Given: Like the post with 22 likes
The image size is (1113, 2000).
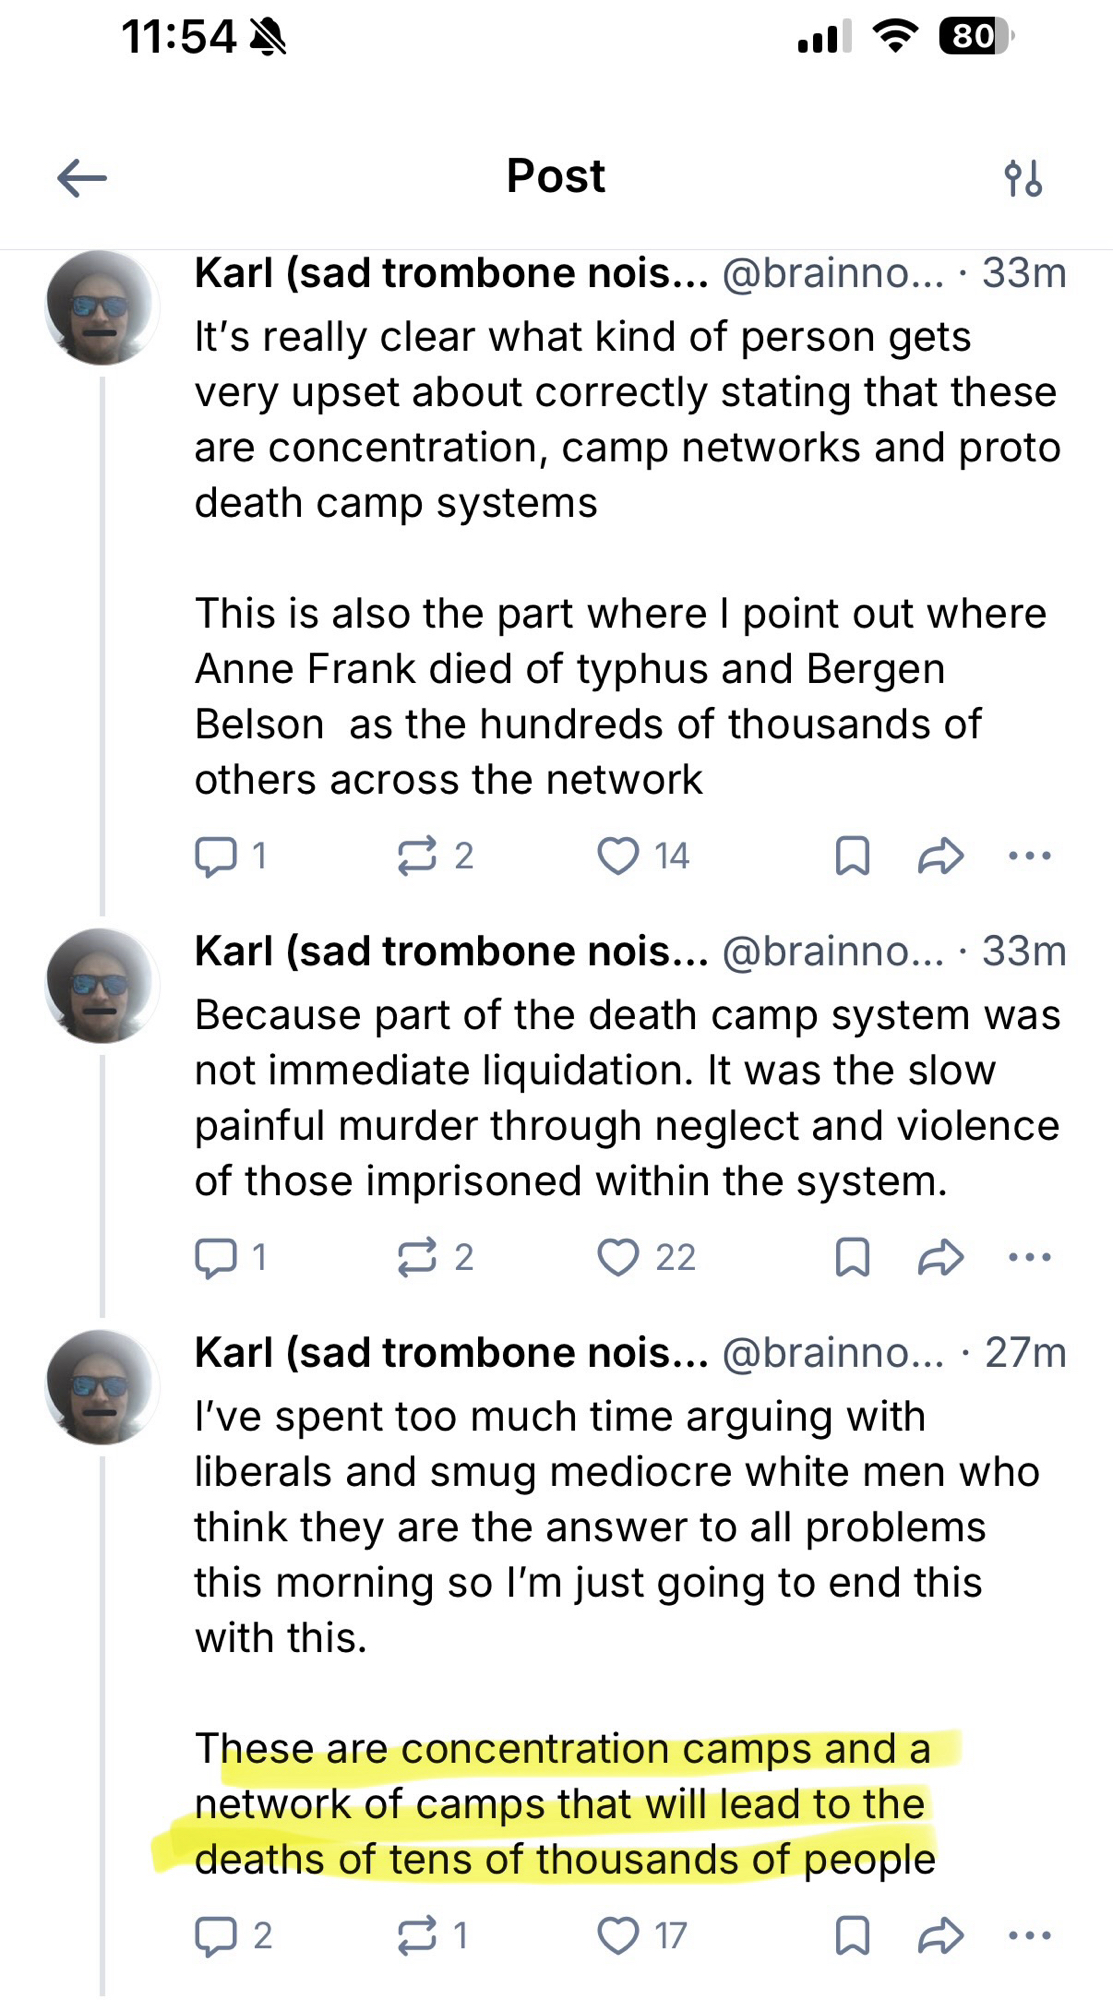Looking at the screenshot, I should (618, 1257).
